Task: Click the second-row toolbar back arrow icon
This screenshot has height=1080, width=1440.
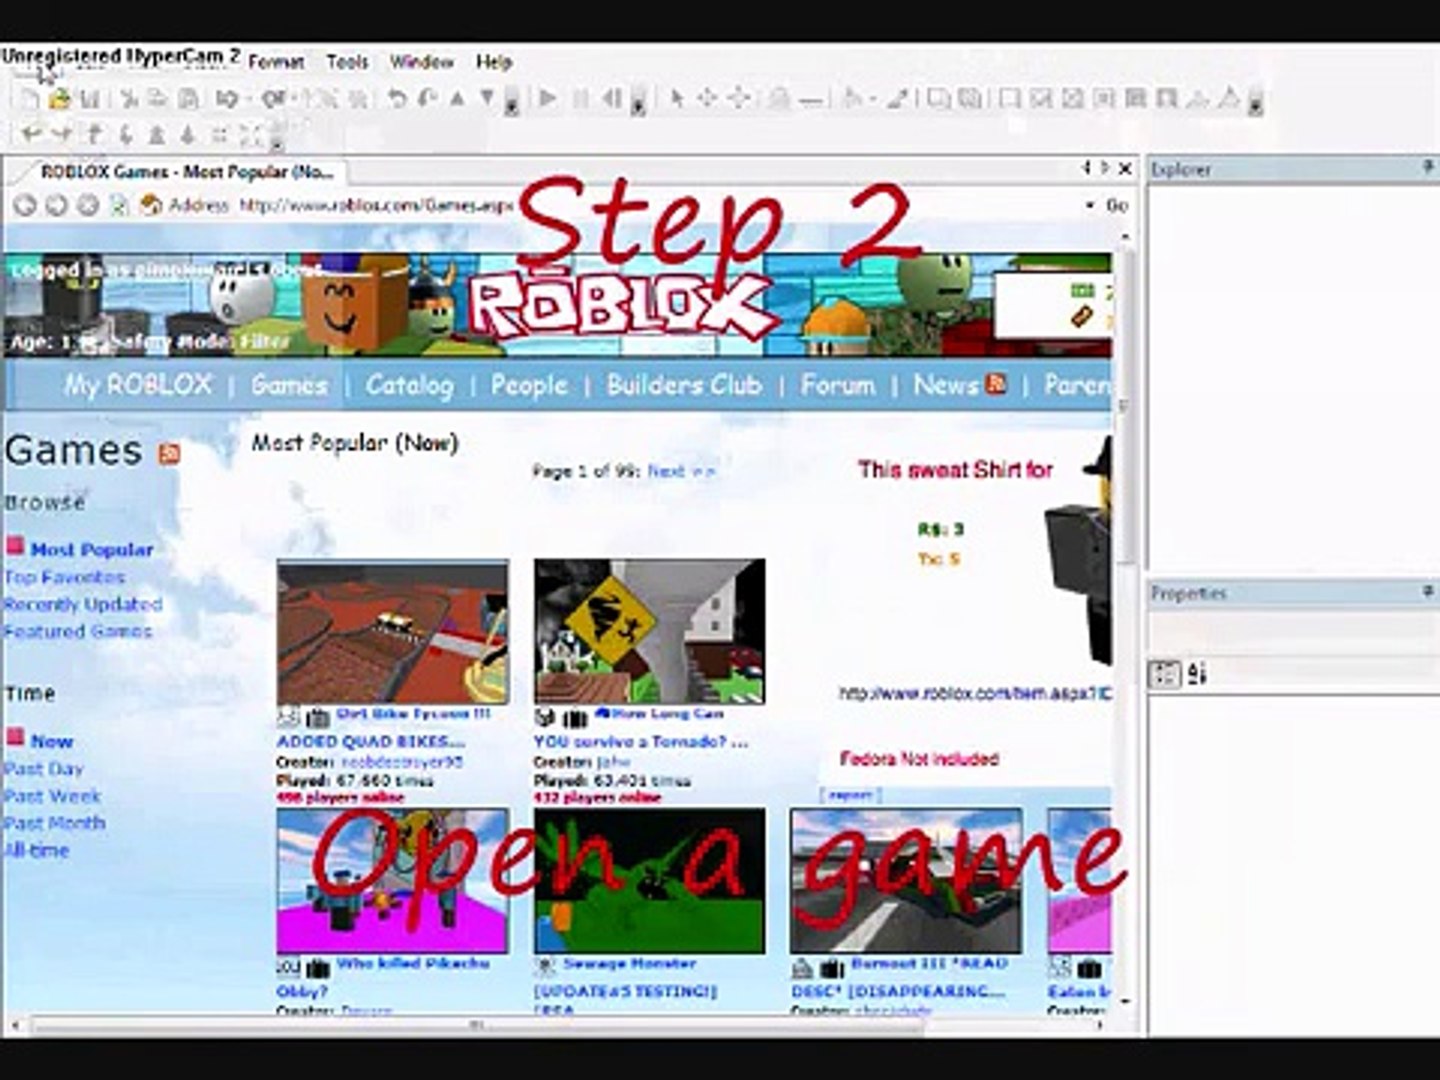Action: 31,133
